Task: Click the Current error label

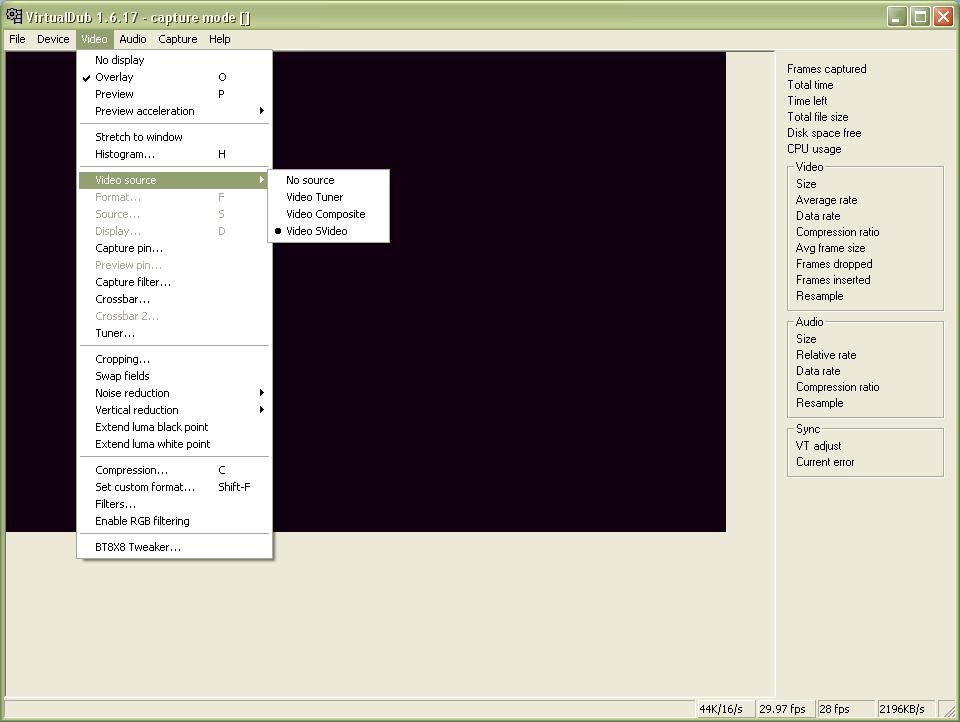Action: pos(825,462)
